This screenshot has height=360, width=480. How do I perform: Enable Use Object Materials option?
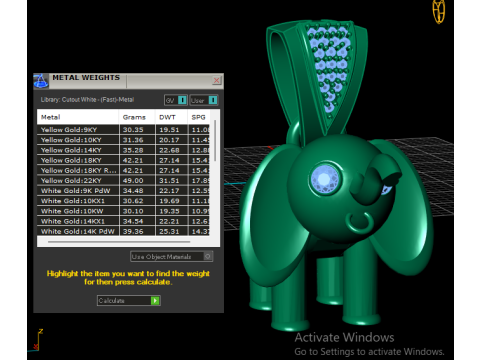click(x=171, y=256)
